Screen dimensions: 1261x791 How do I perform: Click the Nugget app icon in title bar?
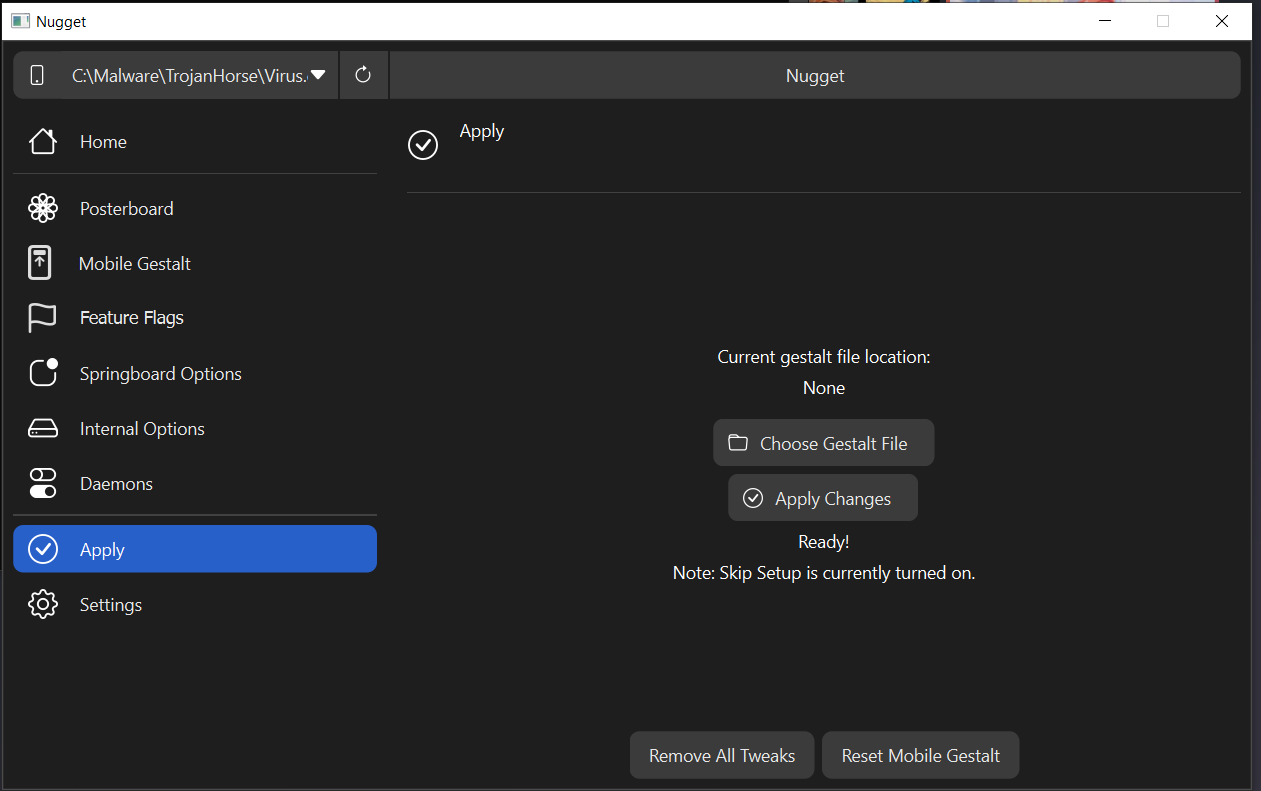20,20
